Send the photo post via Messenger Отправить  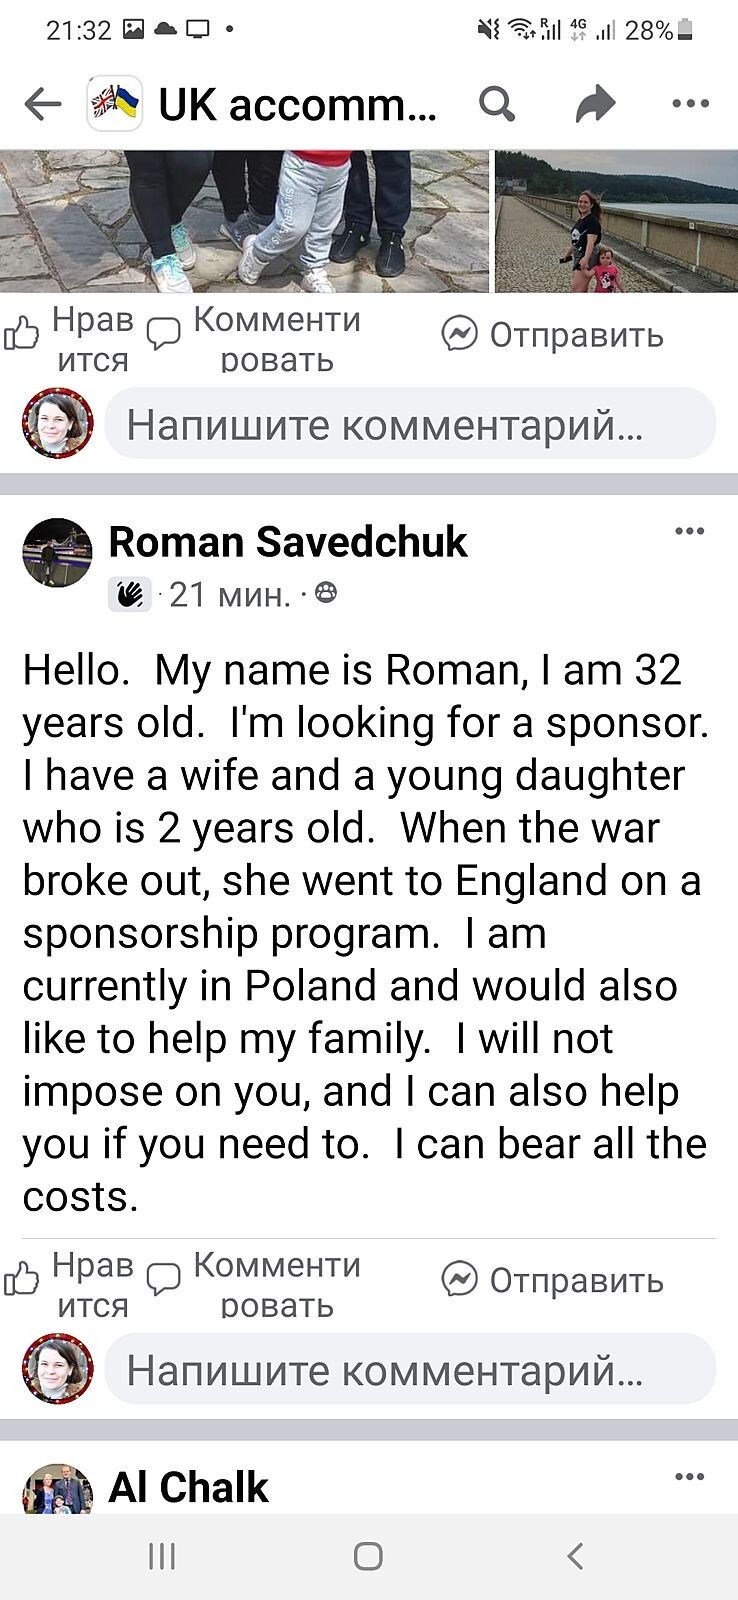click(x=553, y=335)
